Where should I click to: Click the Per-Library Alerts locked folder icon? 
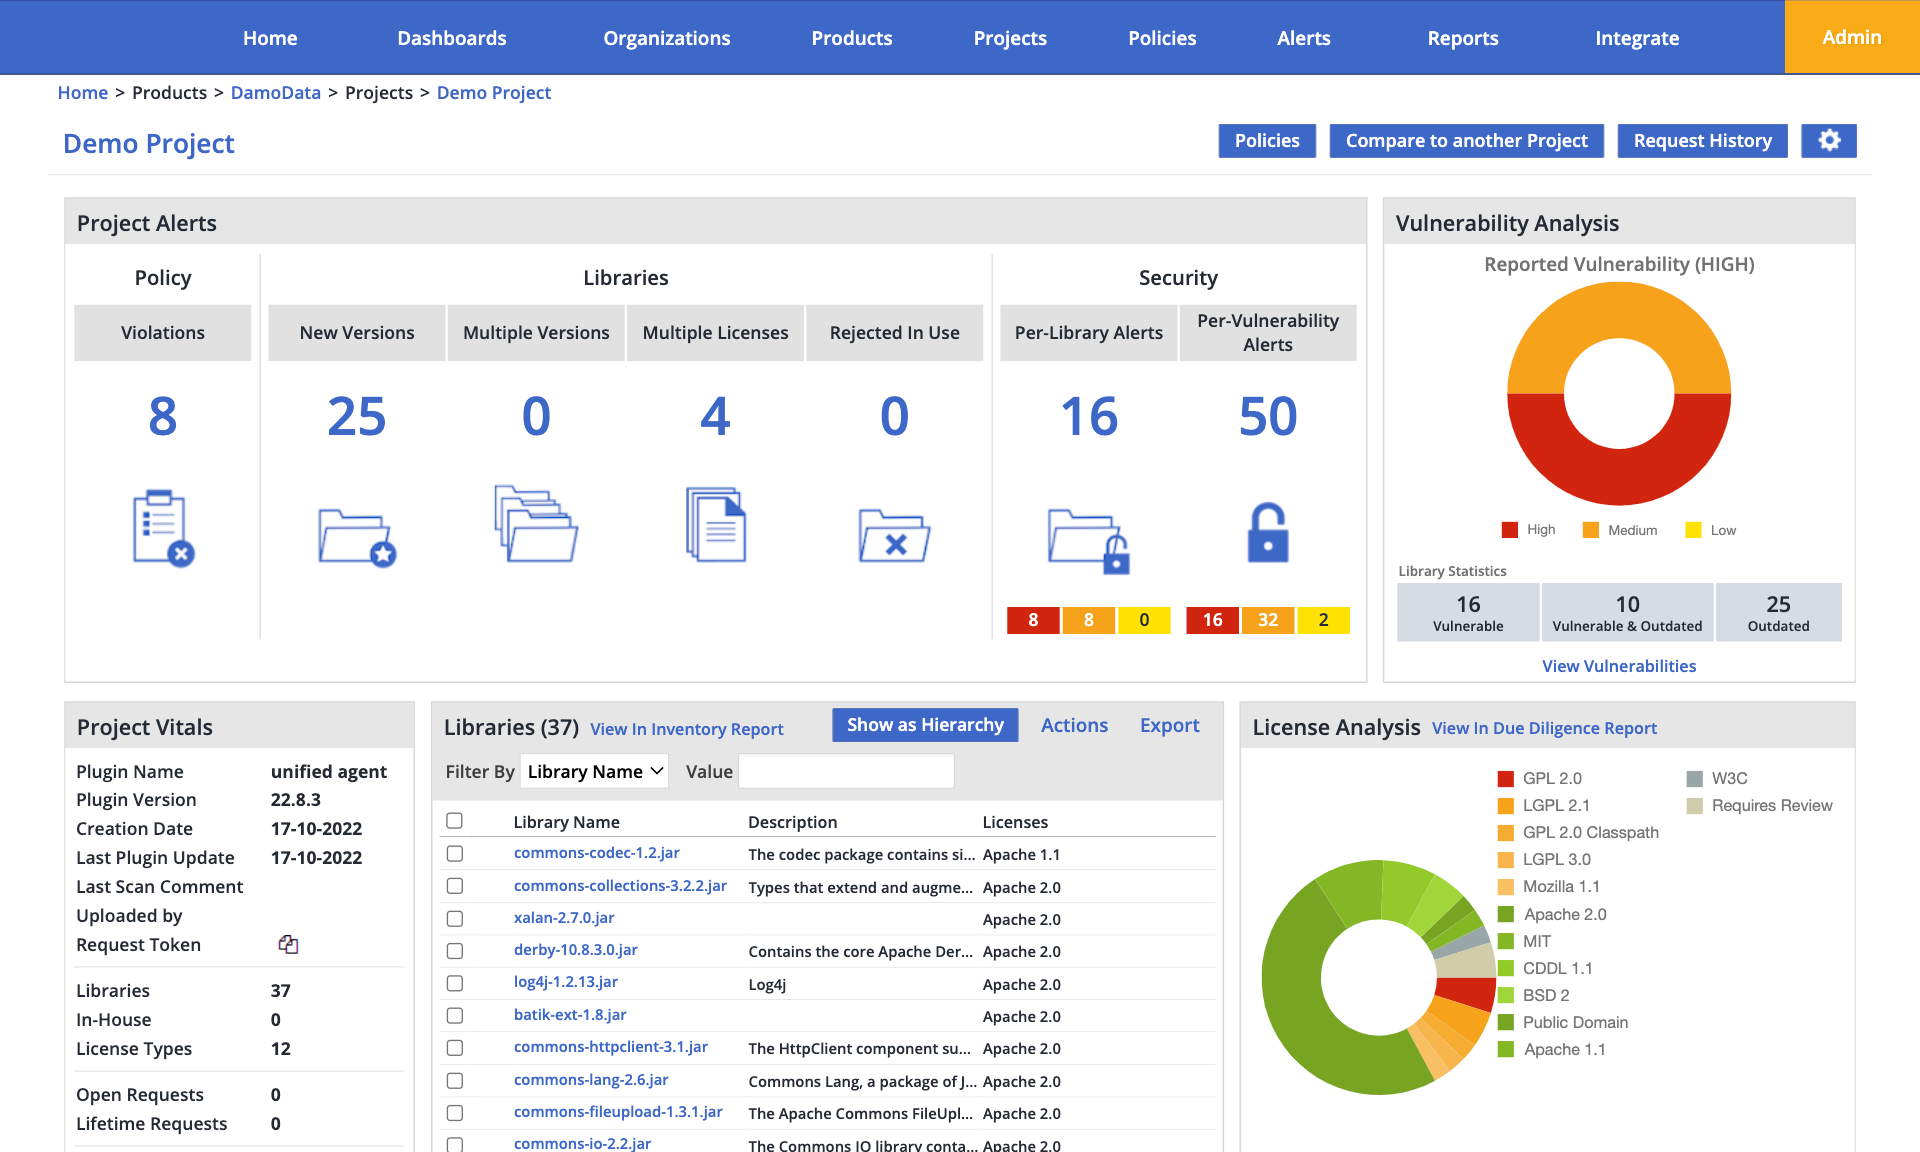[x=1089, y=541]
